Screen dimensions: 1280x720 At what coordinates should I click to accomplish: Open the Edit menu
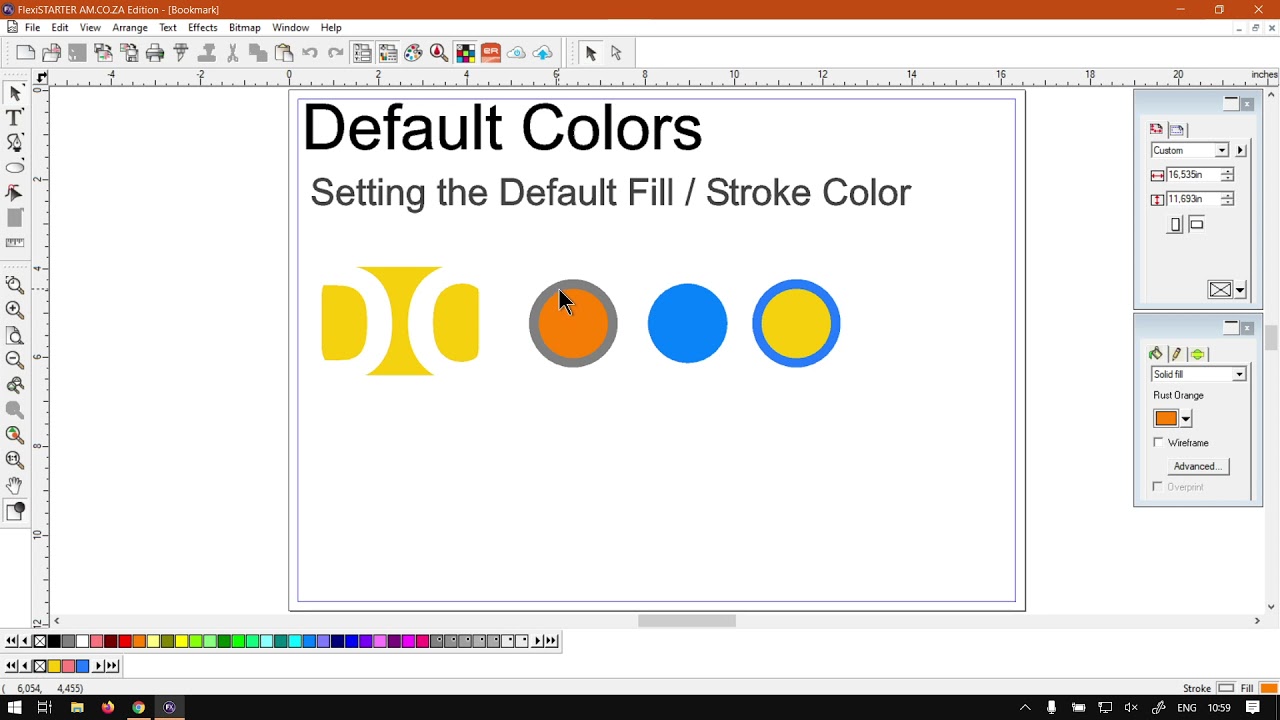(x=60, y=27)
